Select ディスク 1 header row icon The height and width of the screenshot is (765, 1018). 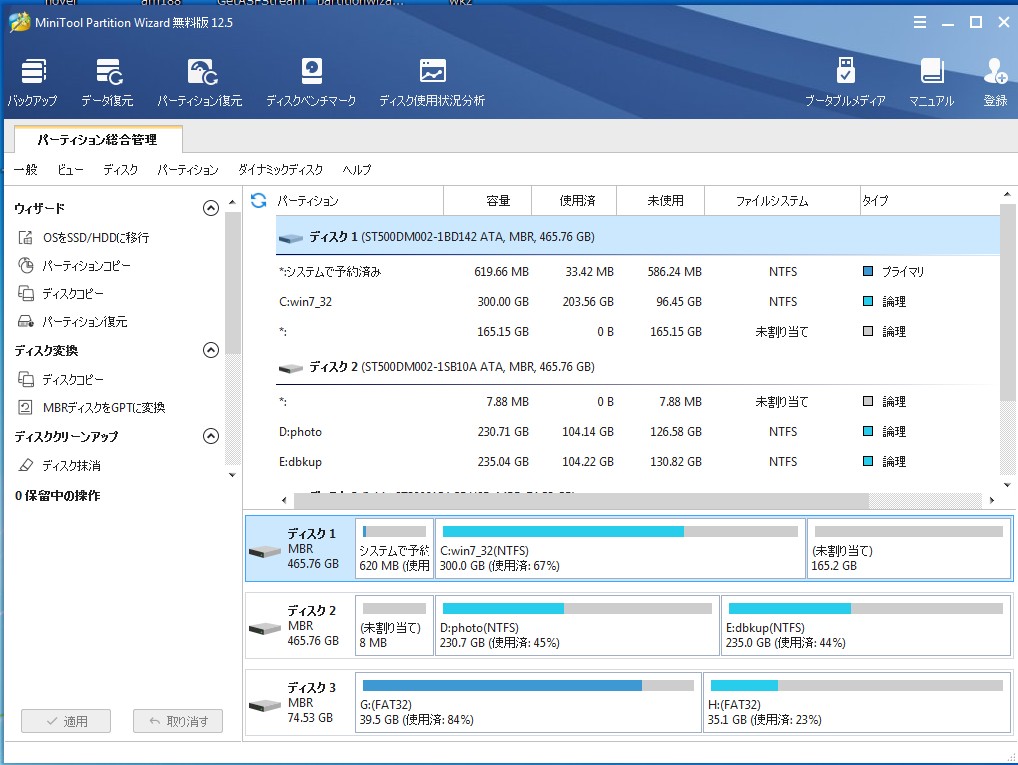click(290, 238)
